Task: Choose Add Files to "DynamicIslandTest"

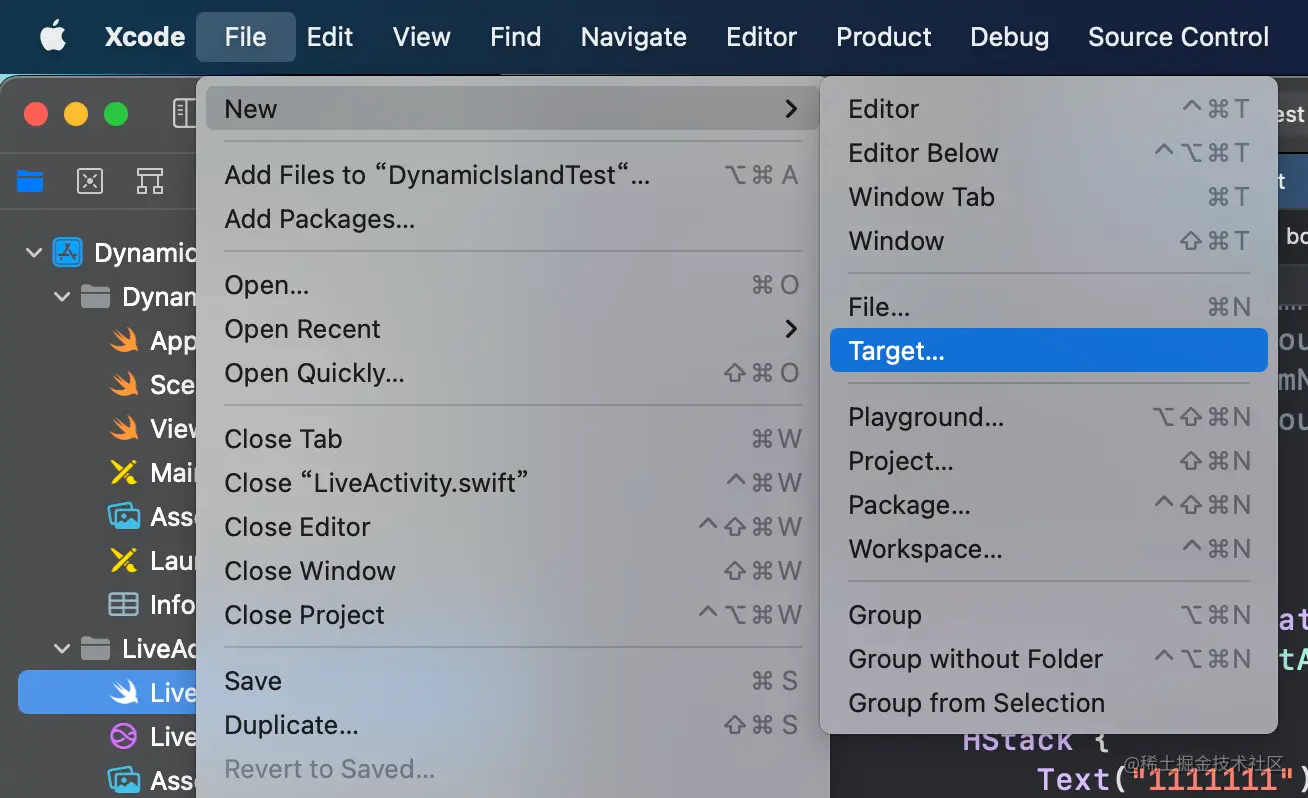Action: 512,175
